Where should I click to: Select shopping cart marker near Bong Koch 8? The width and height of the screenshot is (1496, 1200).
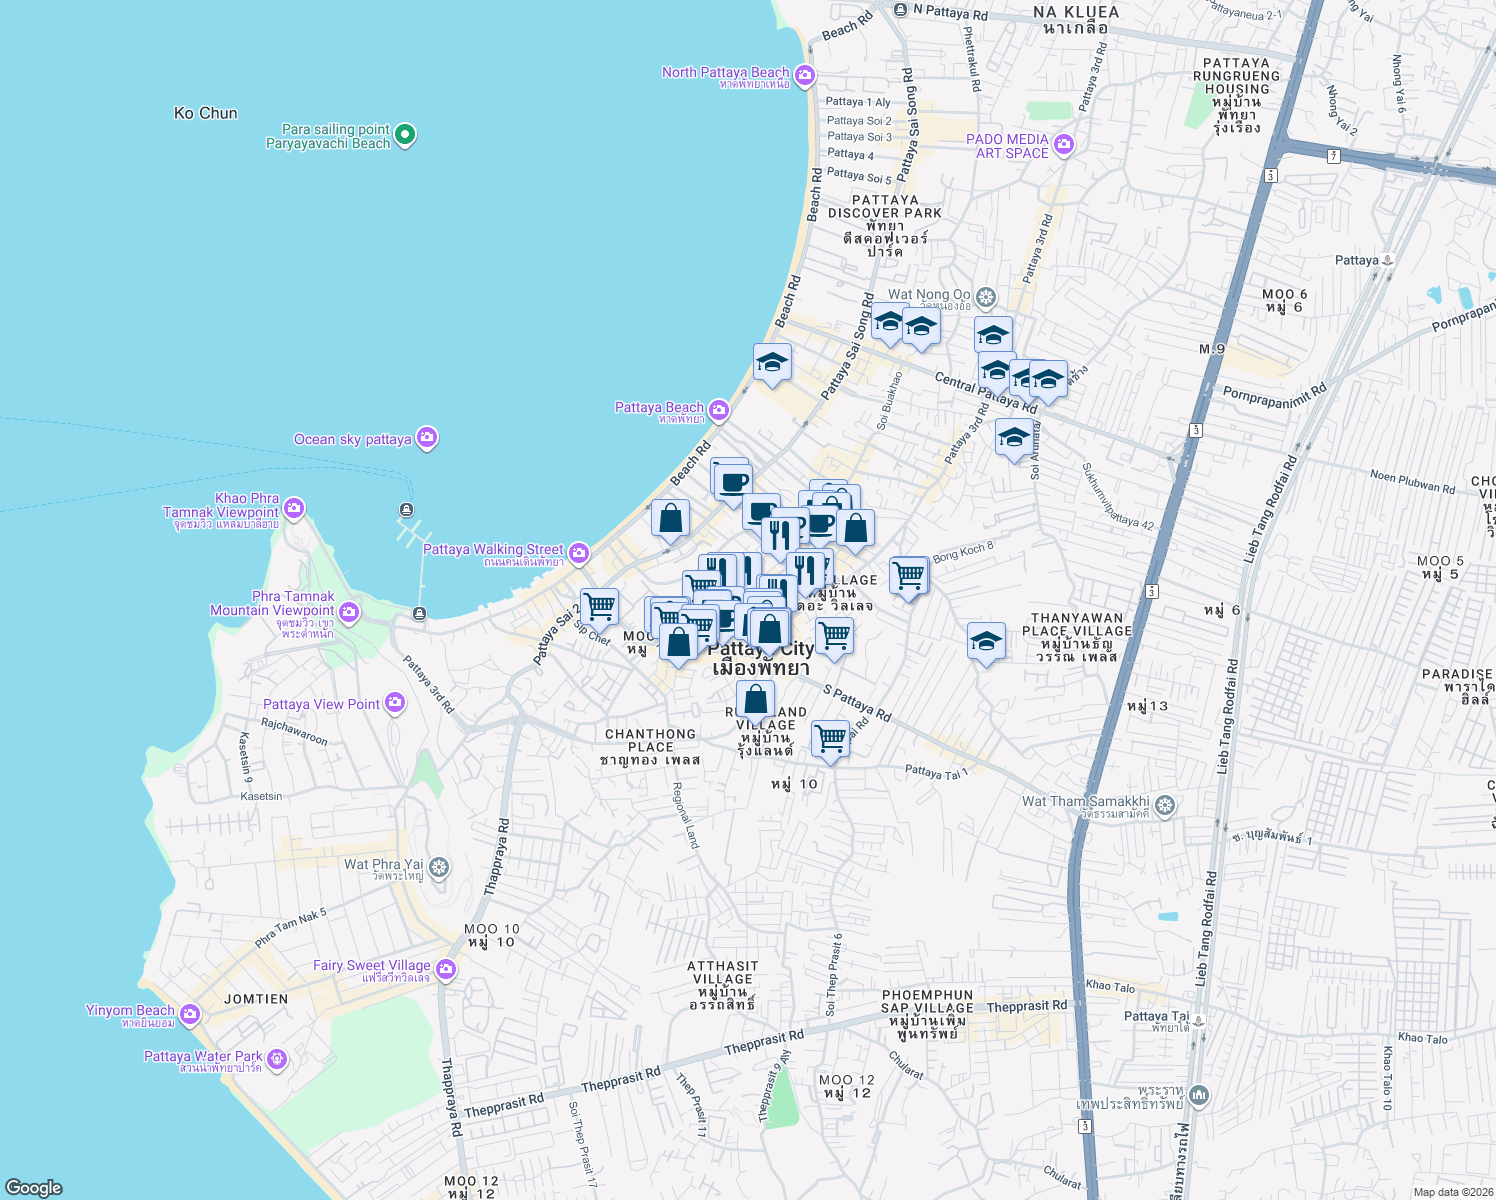coord(908,577)
